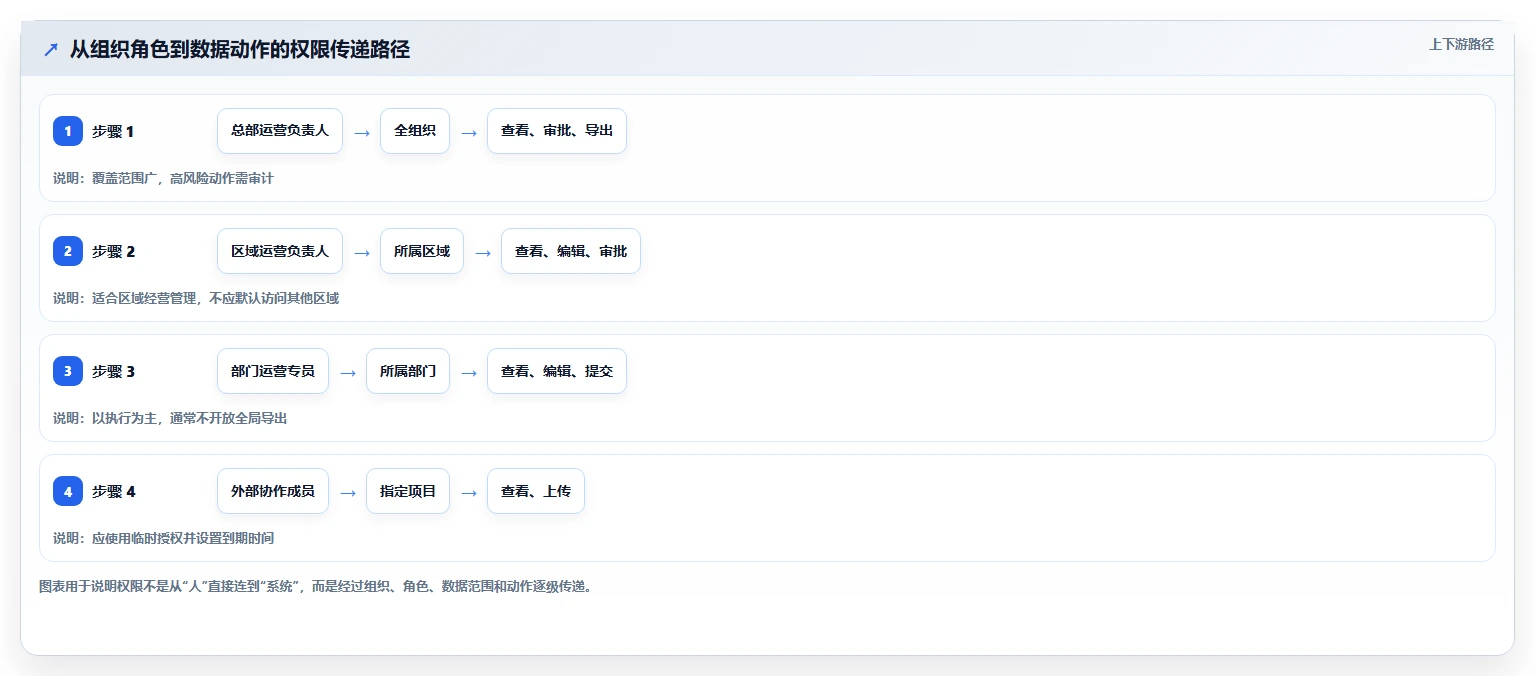Select the 查看、审批、导出 actions box

click(x=557, y=131)
